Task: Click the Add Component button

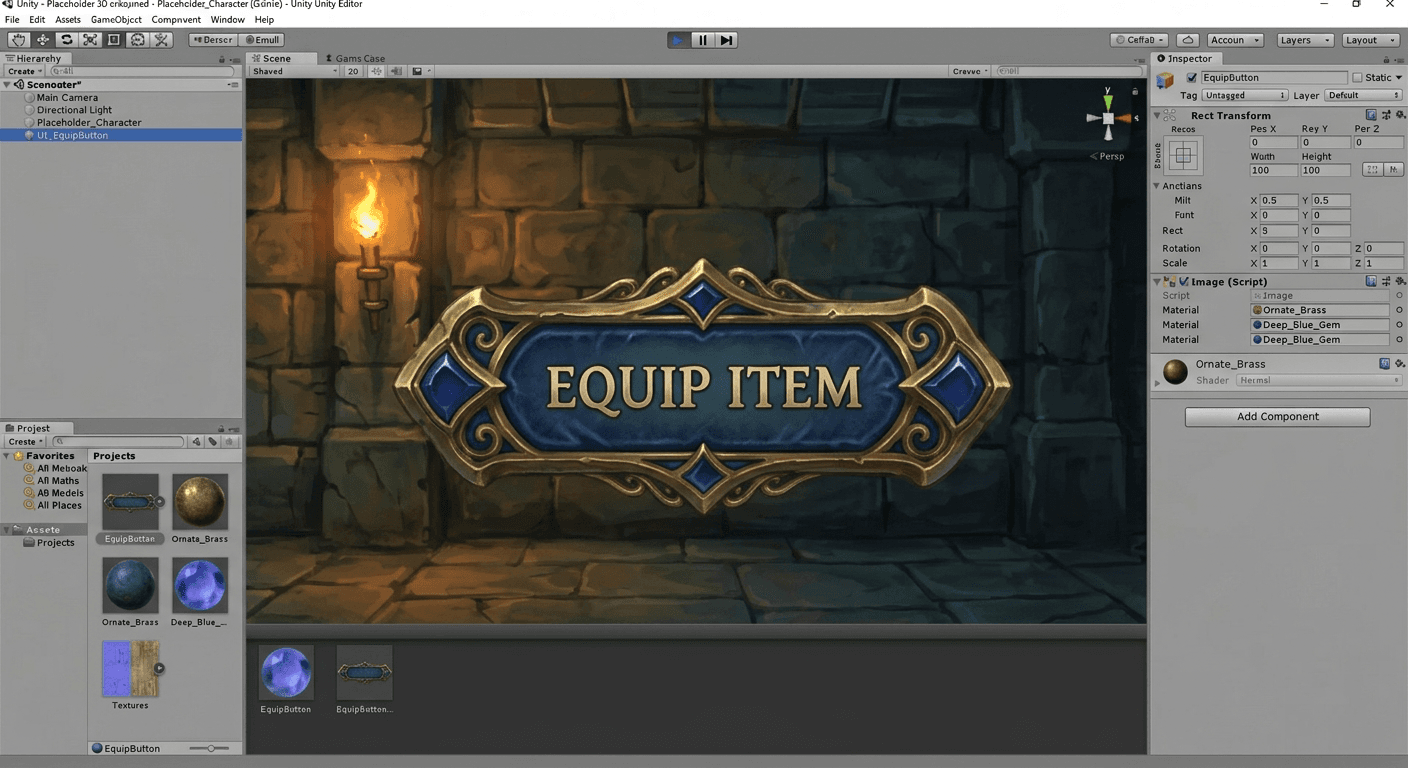Action: 1277,416
